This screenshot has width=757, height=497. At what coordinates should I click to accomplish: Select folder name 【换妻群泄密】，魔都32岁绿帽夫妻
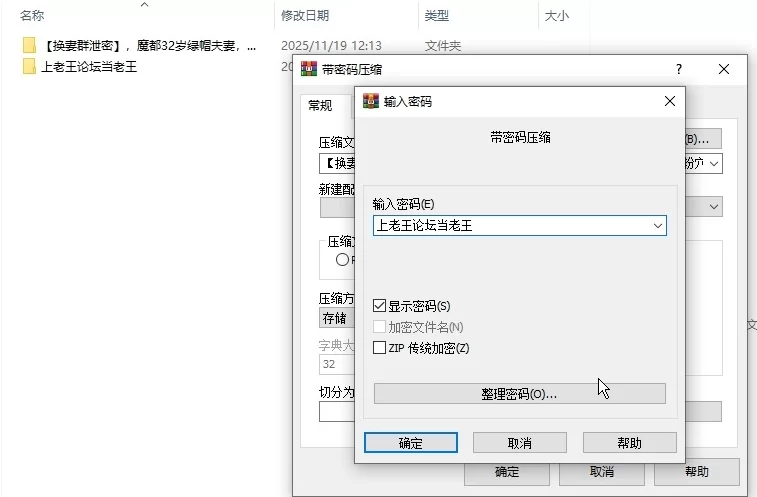pyautogui.click(x=149, y=46)
